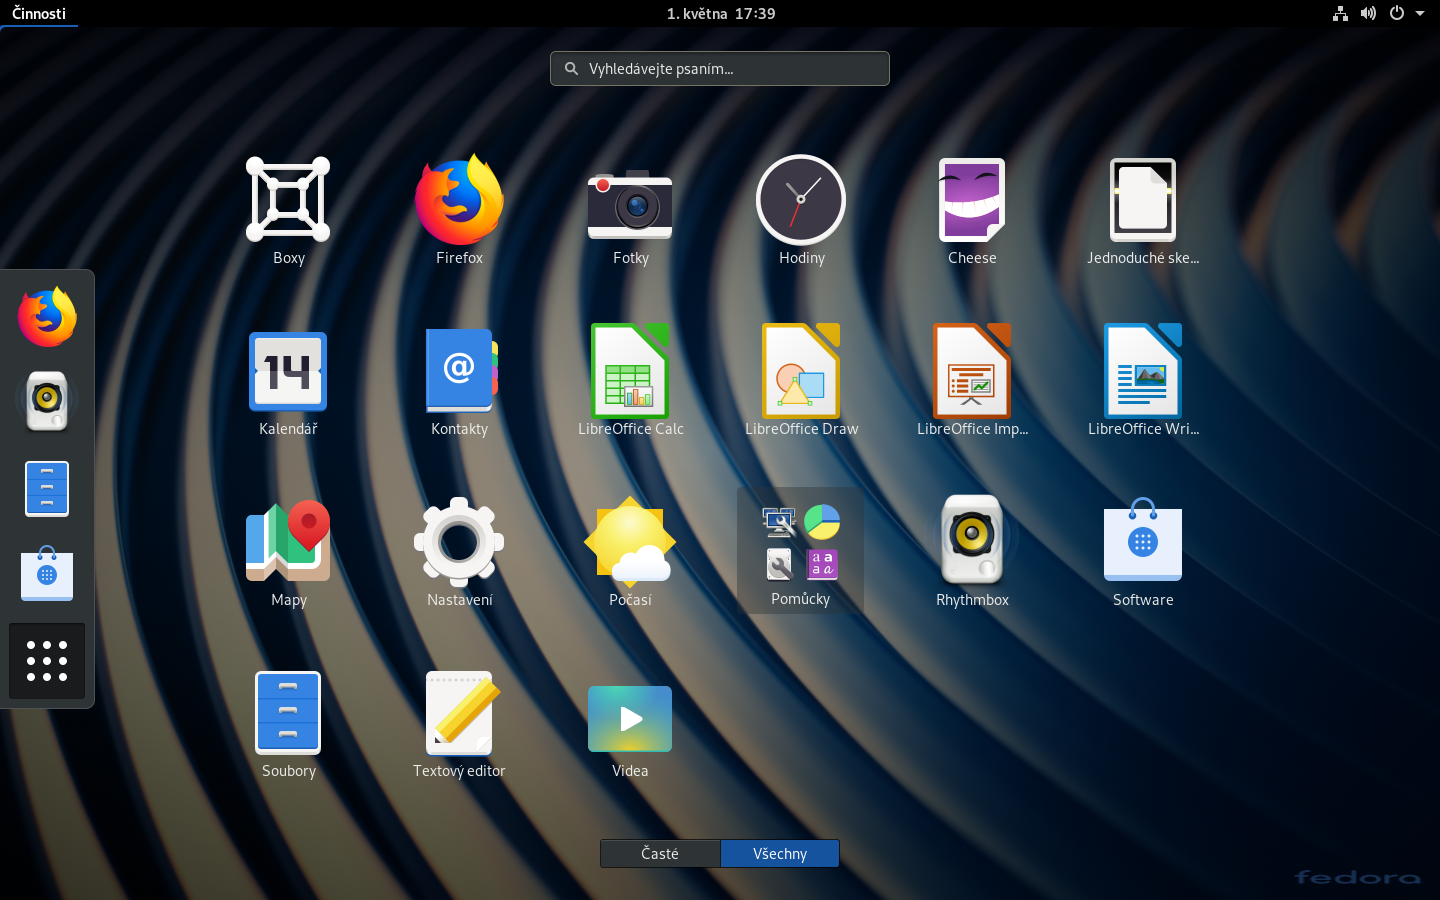Click the network status icon
The image size is (1440, 900).
[x=1340, y=13]
